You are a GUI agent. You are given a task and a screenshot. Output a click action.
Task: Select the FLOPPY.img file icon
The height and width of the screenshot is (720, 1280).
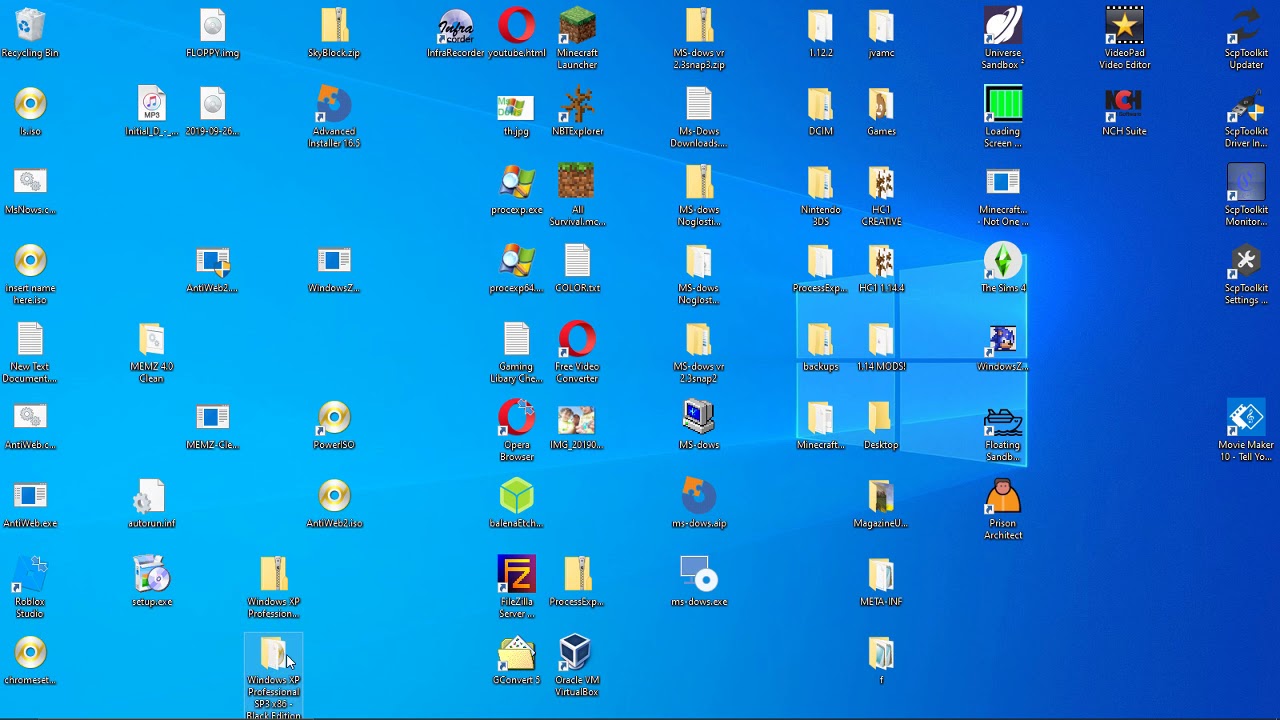point(212,25)
